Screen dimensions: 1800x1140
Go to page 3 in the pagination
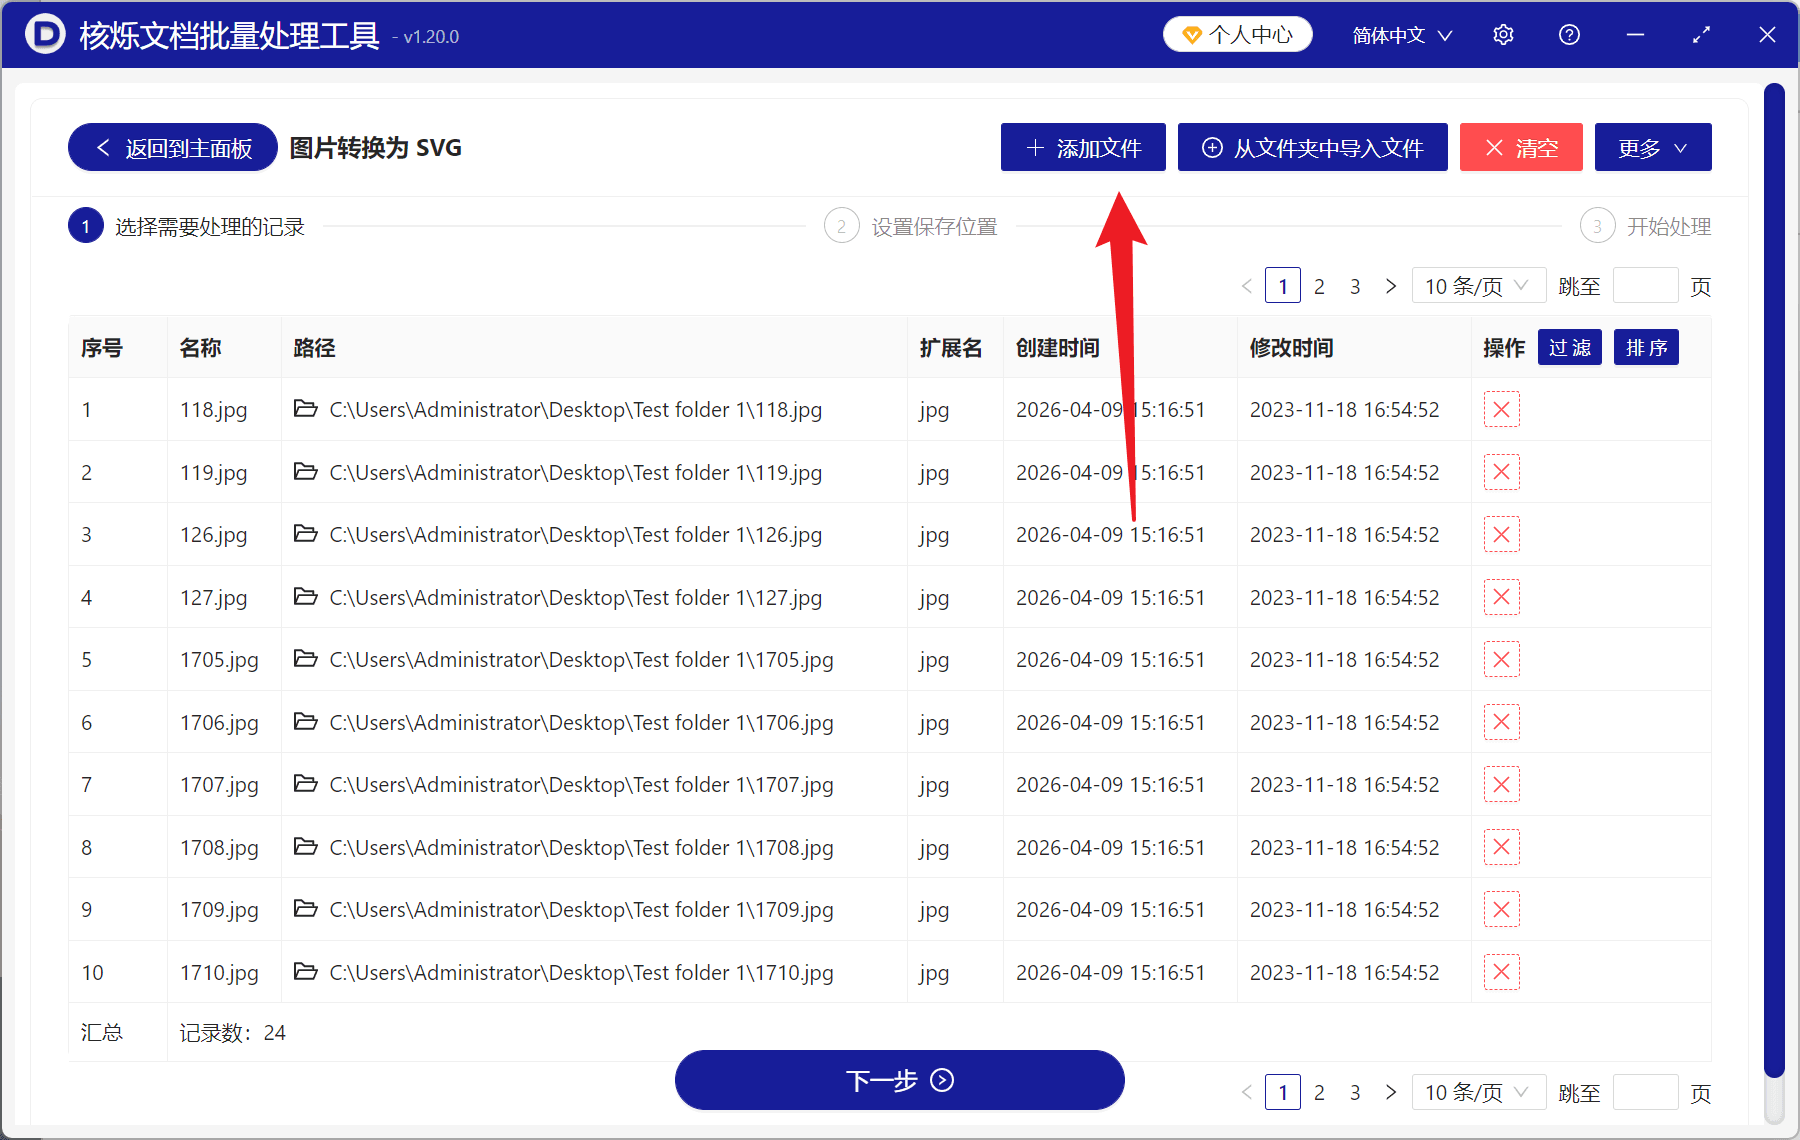click(1355, 285)
